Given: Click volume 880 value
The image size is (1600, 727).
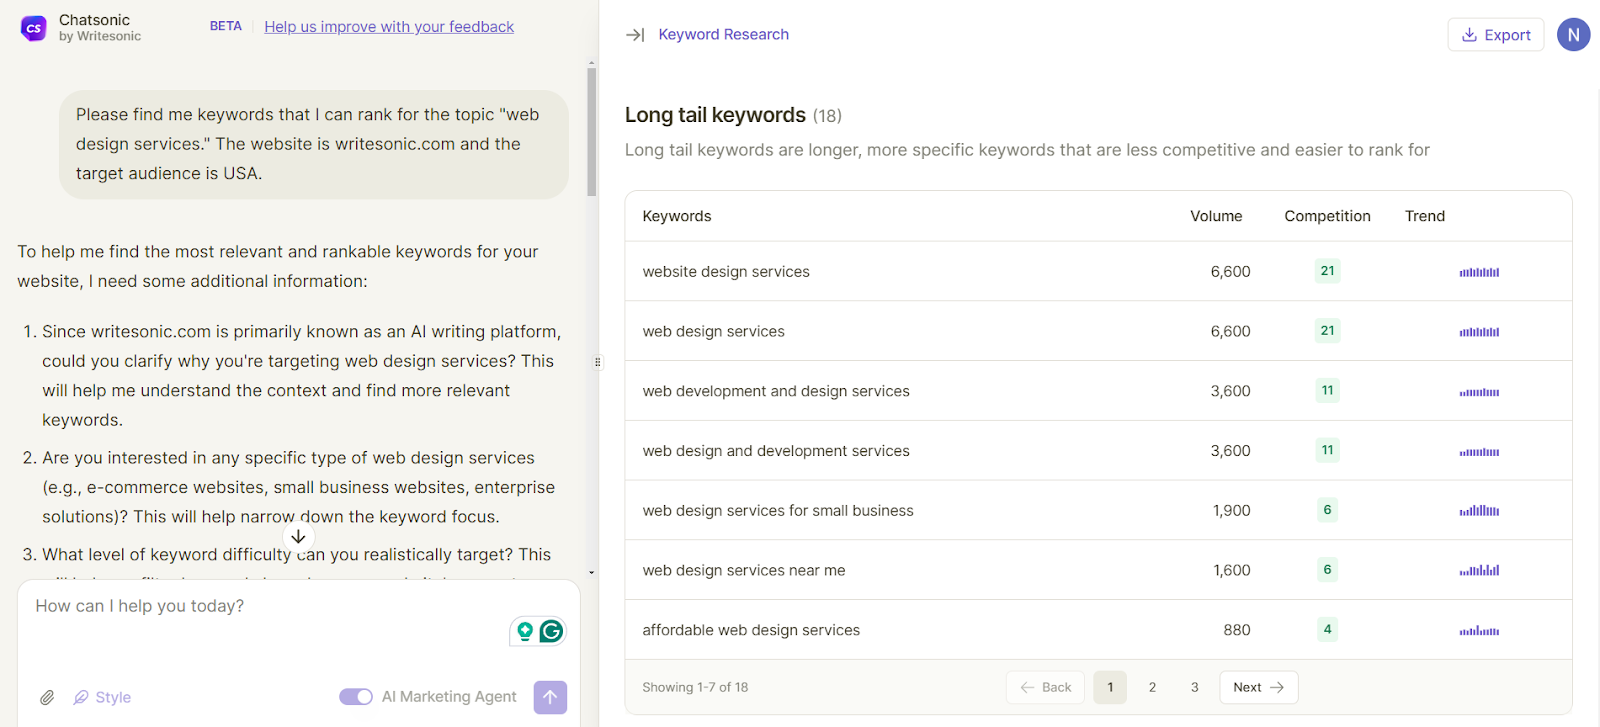Looking at the screenshot, I should 1237,630.
